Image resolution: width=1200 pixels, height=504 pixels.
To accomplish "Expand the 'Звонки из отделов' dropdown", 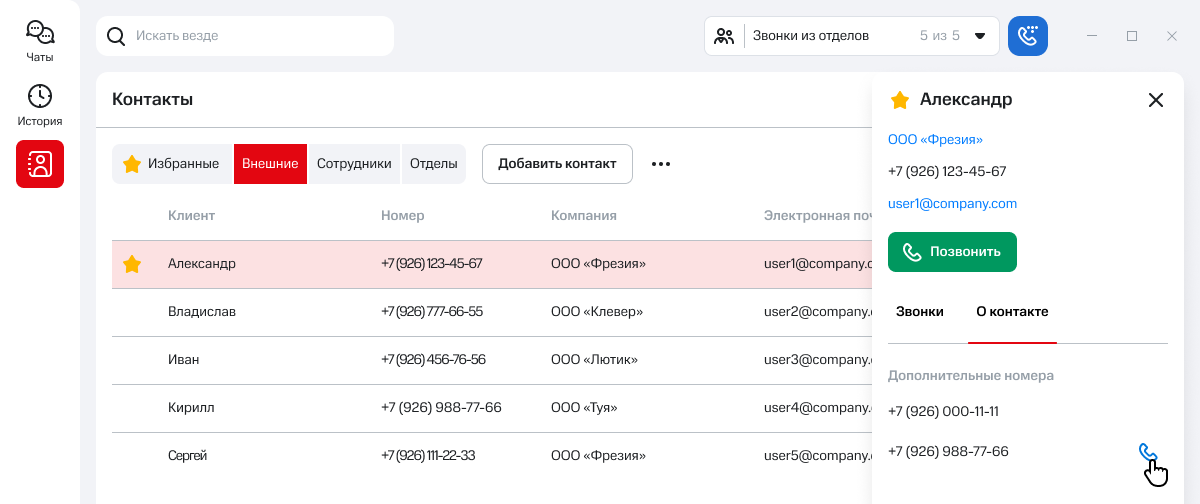I will 980,36.
